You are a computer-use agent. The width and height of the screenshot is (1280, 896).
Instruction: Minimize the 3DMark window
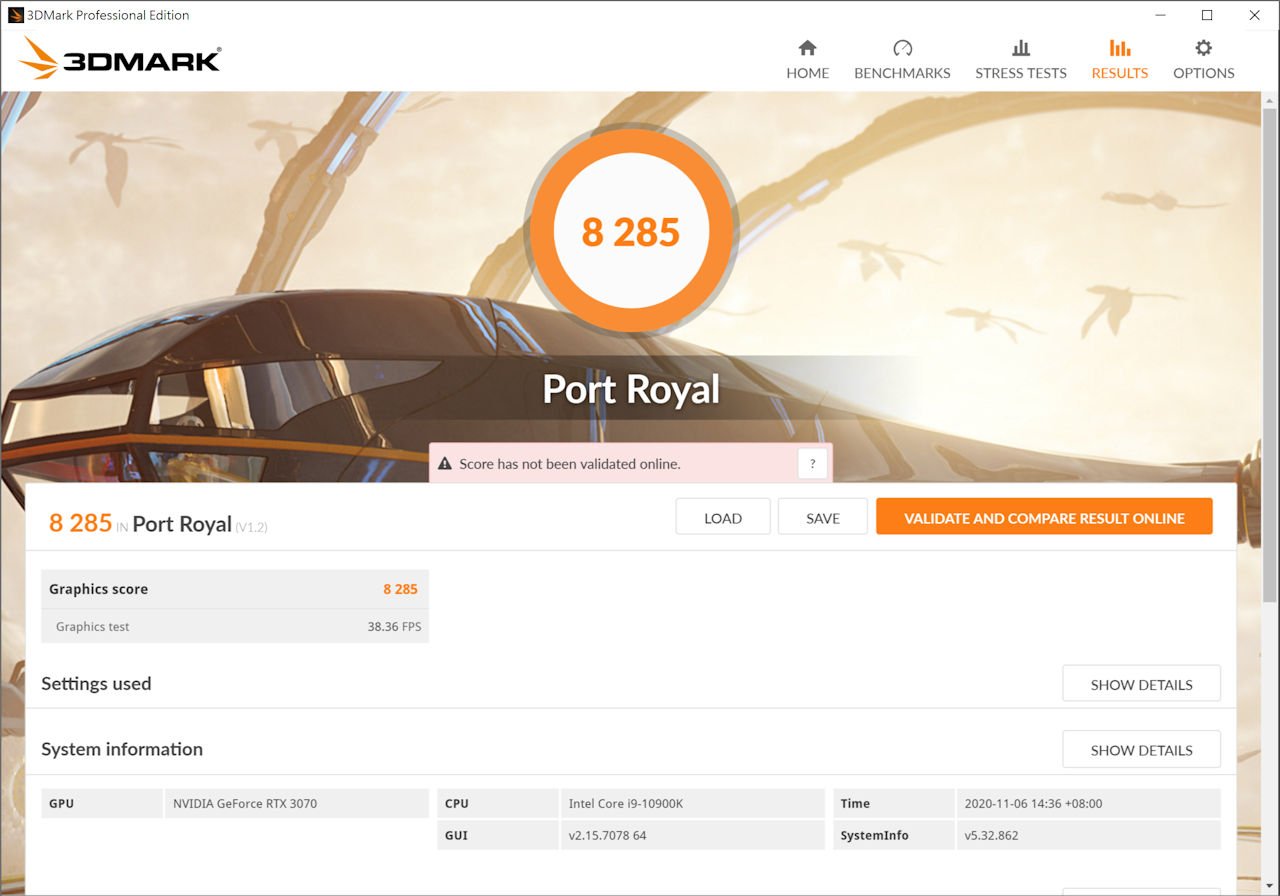coord(1160,15)
